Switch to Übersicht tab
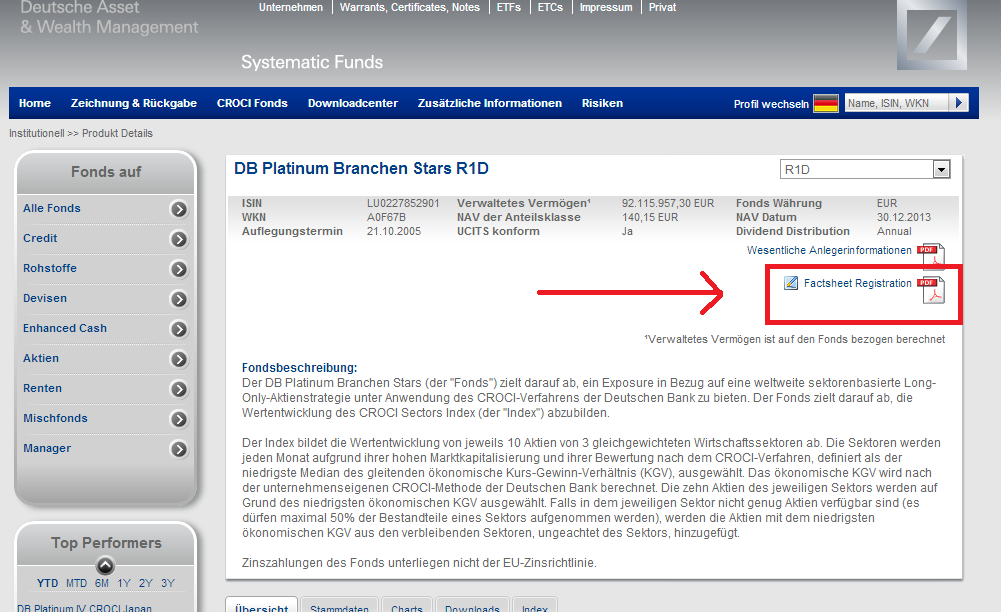 (261, 606)
